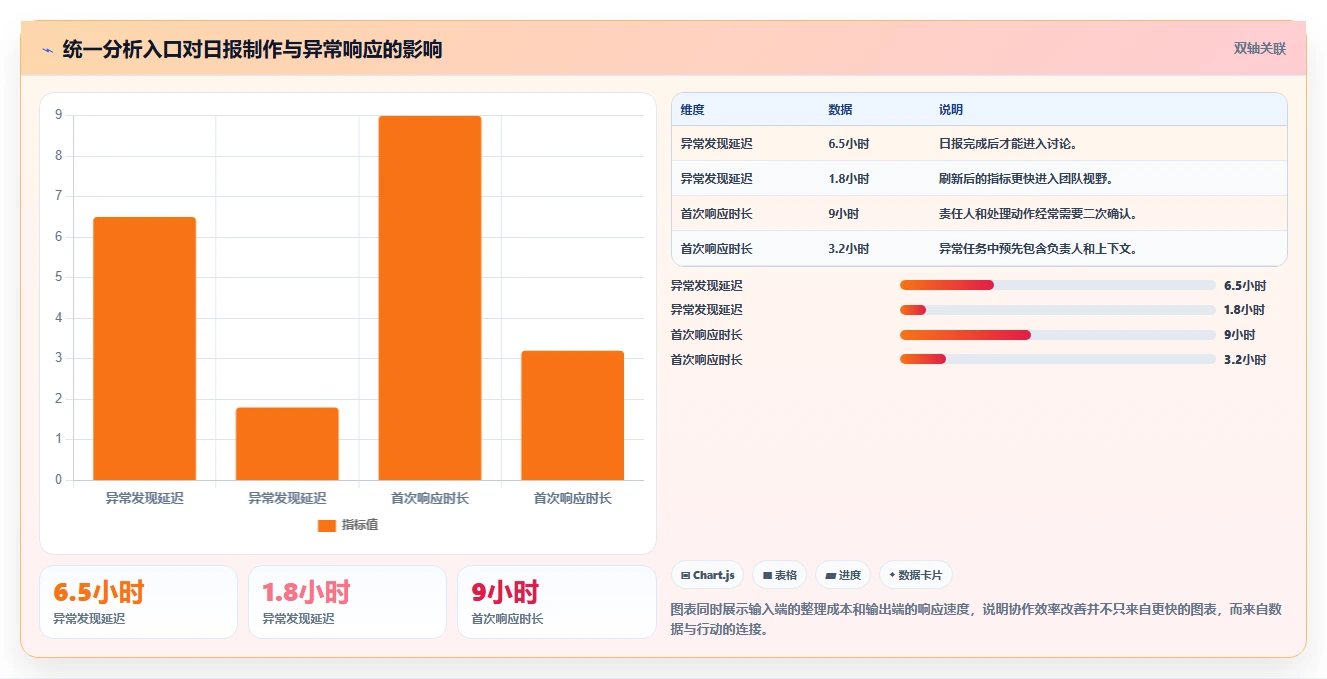Viewport: 1327px width, 679px height.
Task: Click table cell 1.8小时
Action: coord(848,179)
